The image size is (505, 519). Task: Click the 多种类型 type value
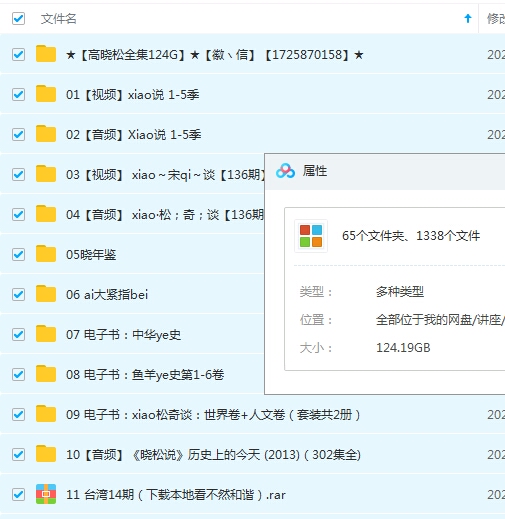pos(400,292)
